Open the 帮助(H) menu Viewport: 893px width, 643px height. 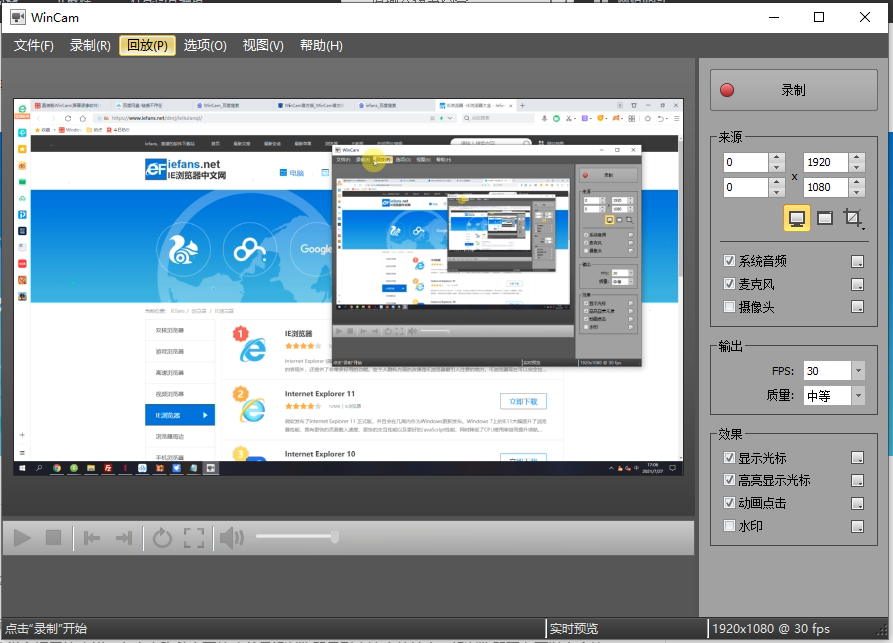(x=321, y=46)
